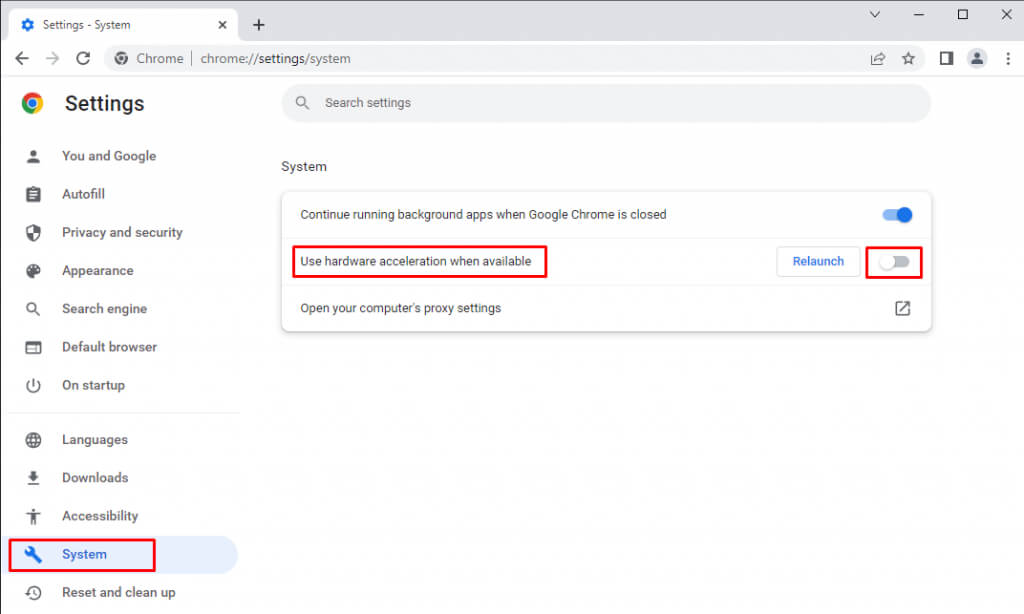This screenshot has height=614, width=1024.
Task: Click the user profile avatar icon
Action: (x=977, y=58)
